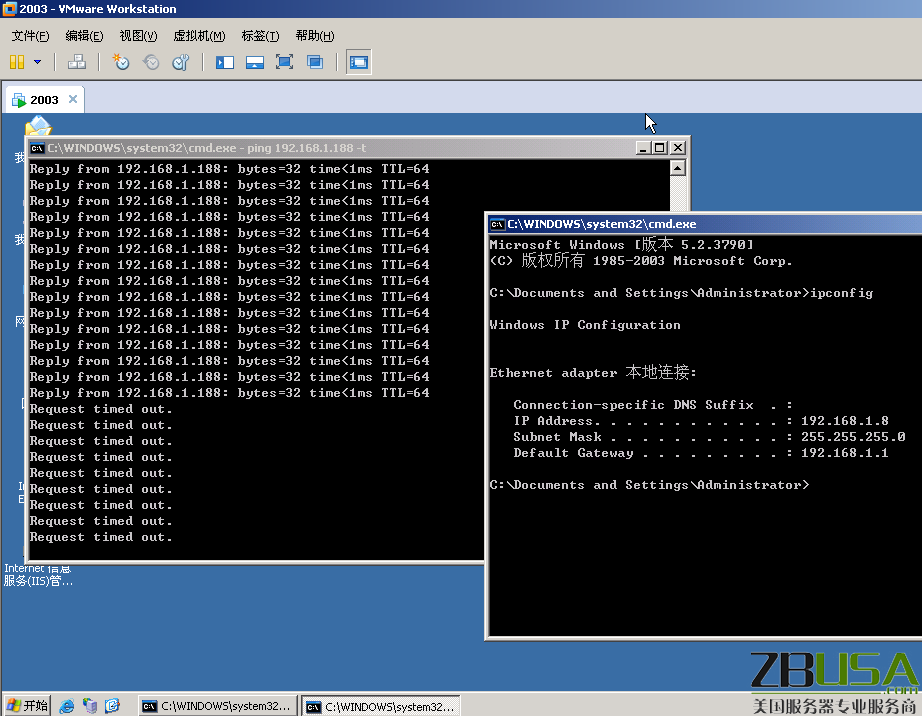922x716 pixels.
Task: Click the cmd icon in the ping window title
Action: [38, 148]
